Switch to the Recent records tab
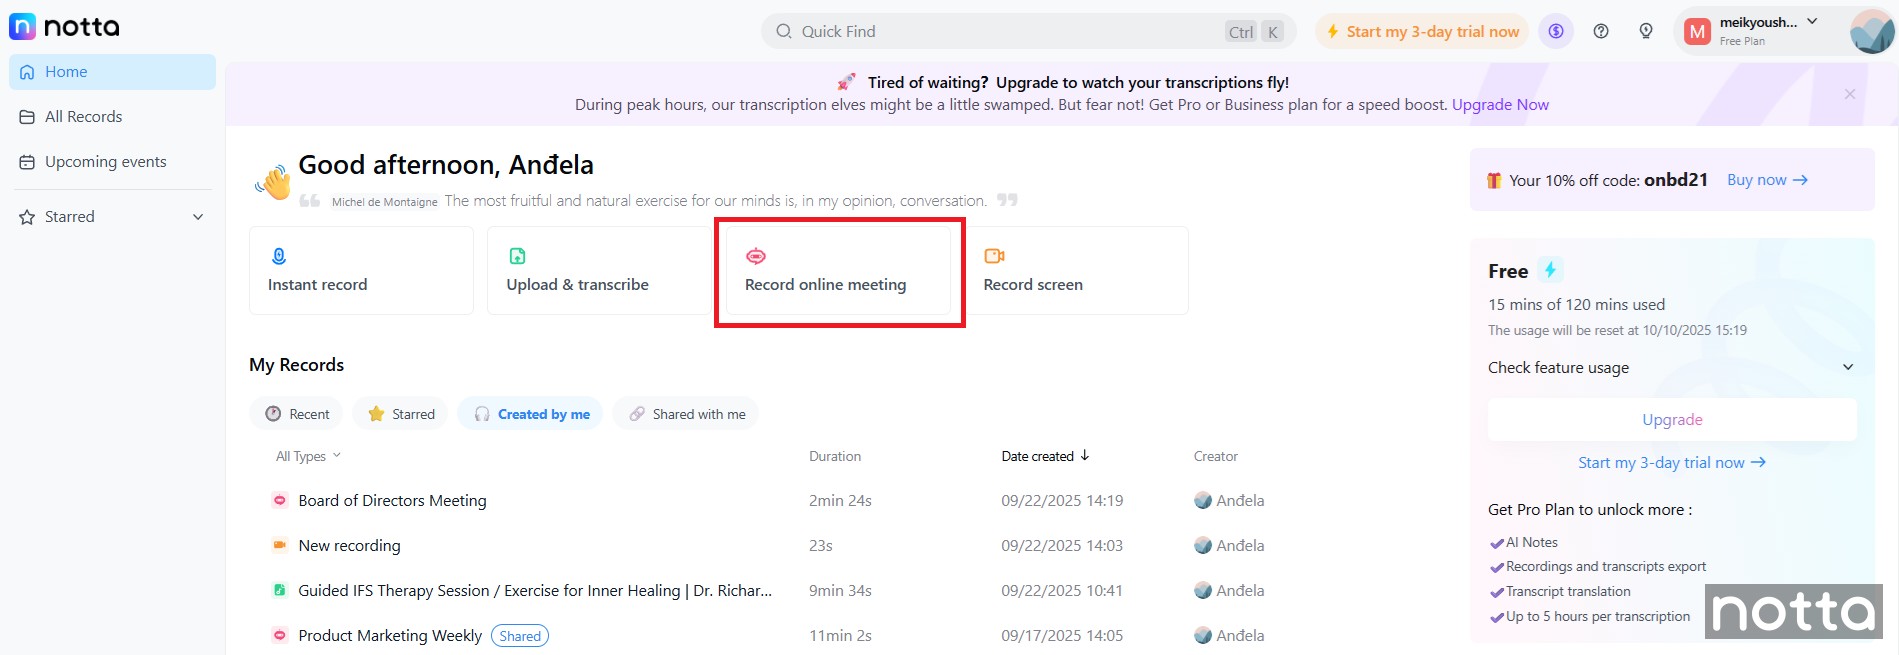Viewport: 1899px width, 655px height. 297,414
